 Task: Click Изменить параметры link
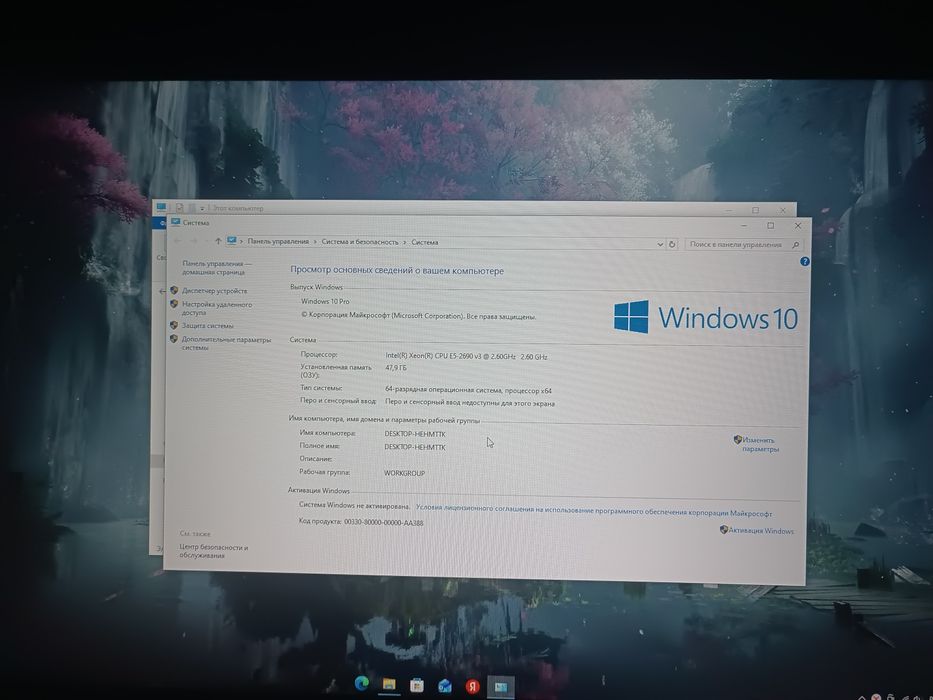point(760,445)
